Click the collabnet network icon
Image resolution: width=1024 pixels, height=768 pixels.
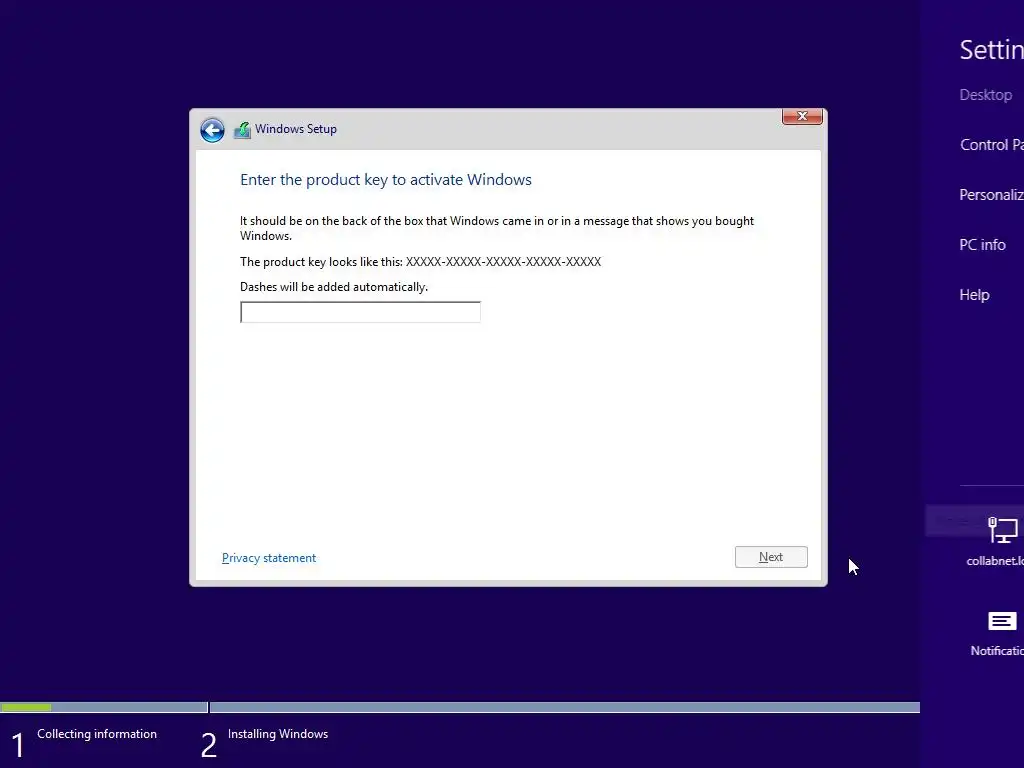click(1002, 530)
